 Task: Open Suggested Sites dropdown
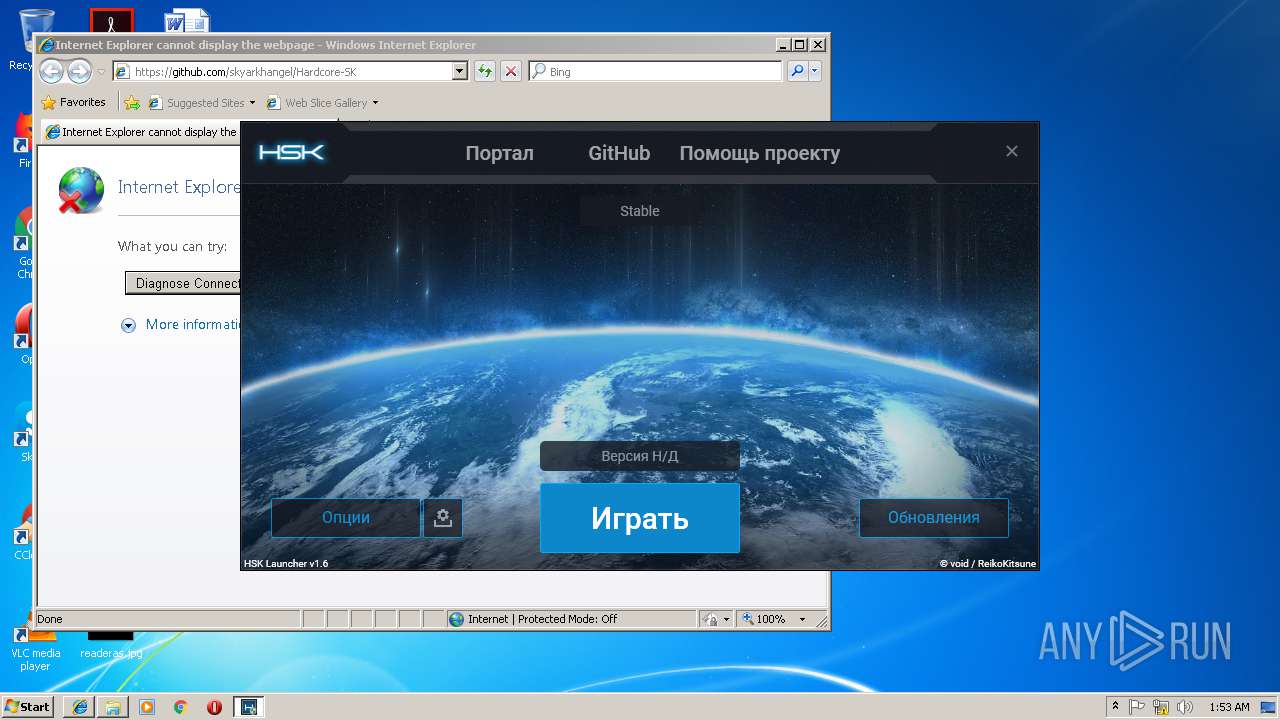point(202,102)
